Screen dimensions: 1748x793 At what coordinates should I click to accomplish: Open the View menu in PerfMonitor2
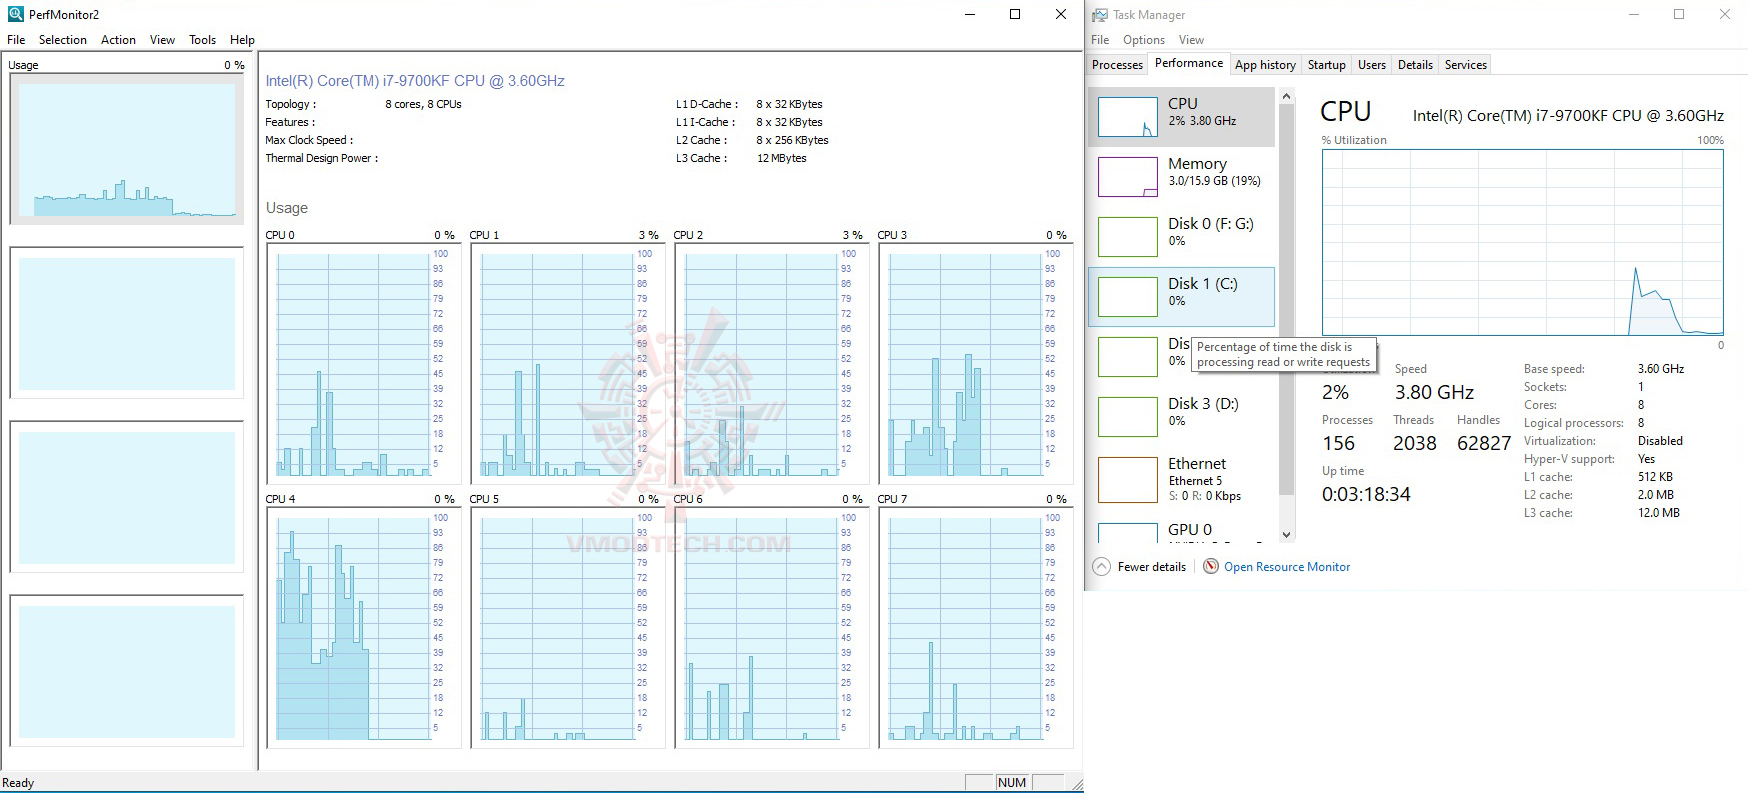pos(162,40)
